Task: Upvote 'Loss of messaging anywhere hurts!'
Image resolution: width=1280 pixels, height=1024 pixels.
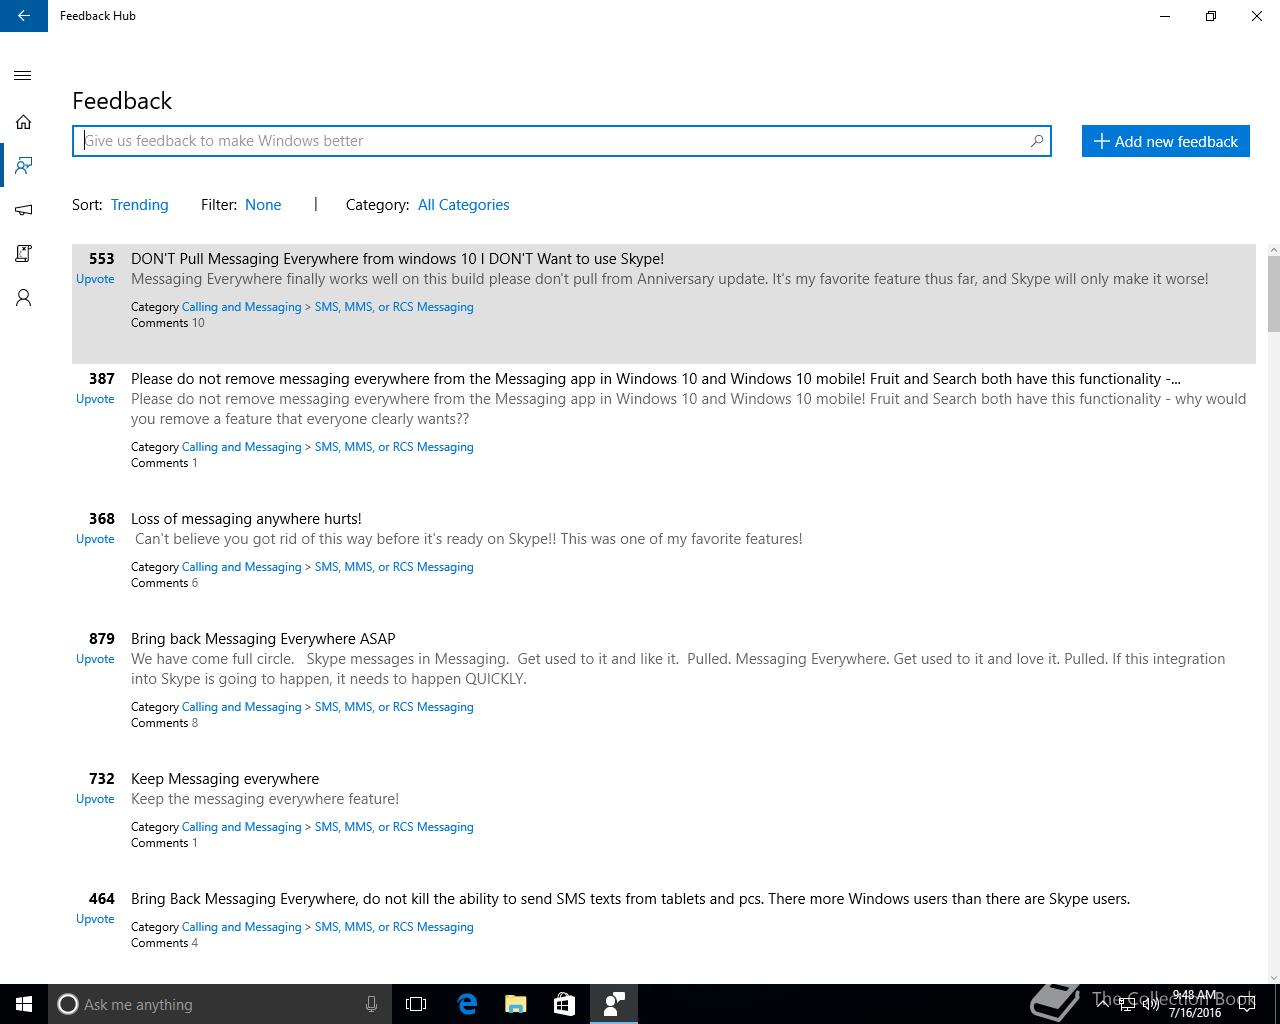Action: (95, 539)
